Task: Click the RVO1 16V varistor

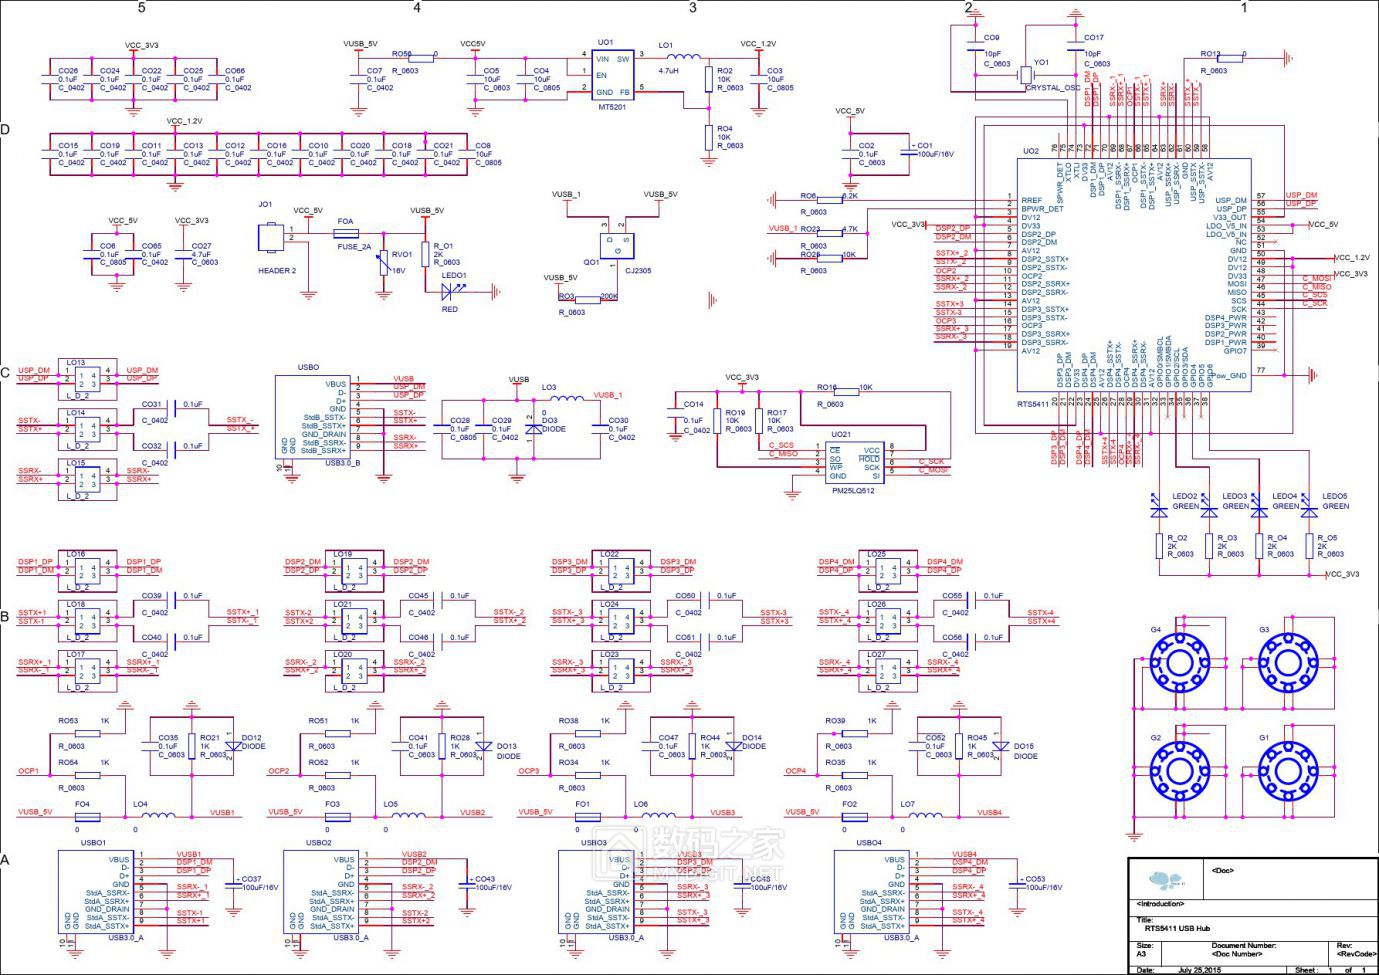Action: (384, 264)
